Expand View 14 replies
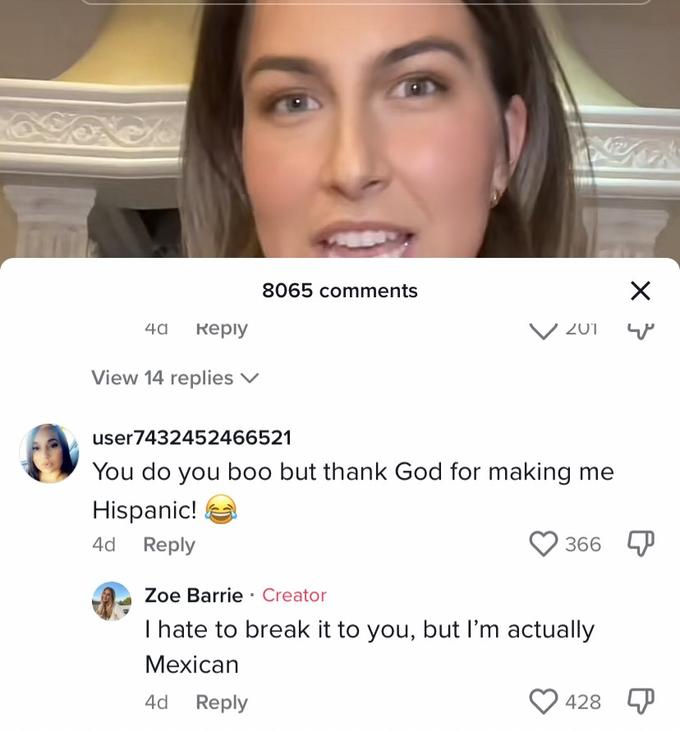 point(175,378)
